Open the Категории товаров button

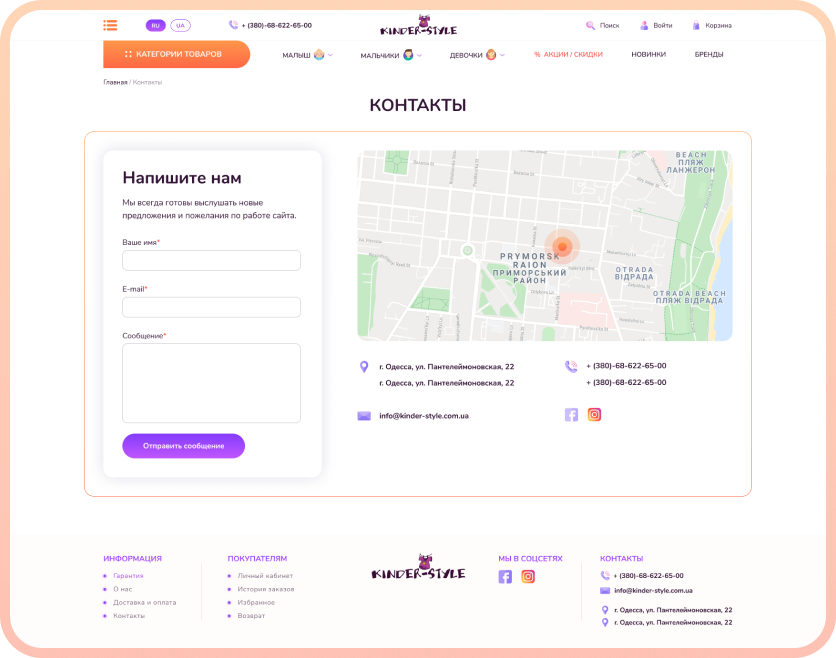(x=176, y=54)
